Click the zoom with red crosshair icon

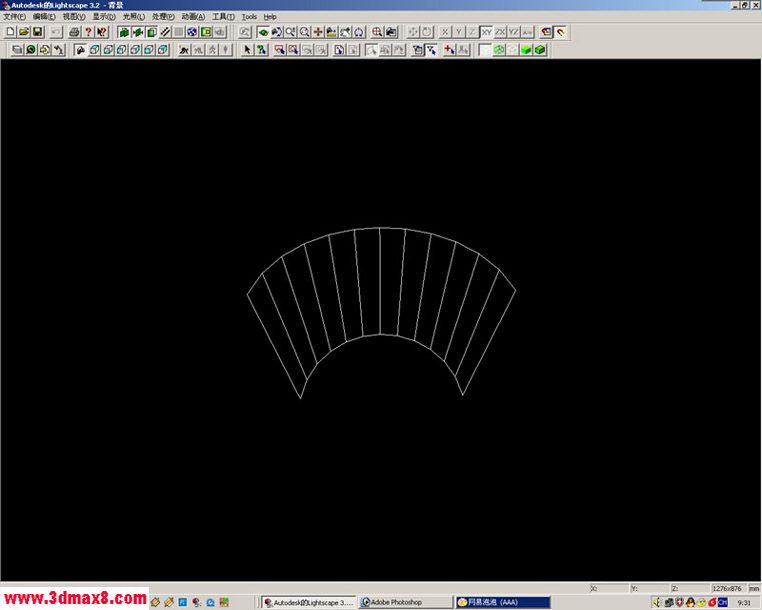click(x=377, y=32)
